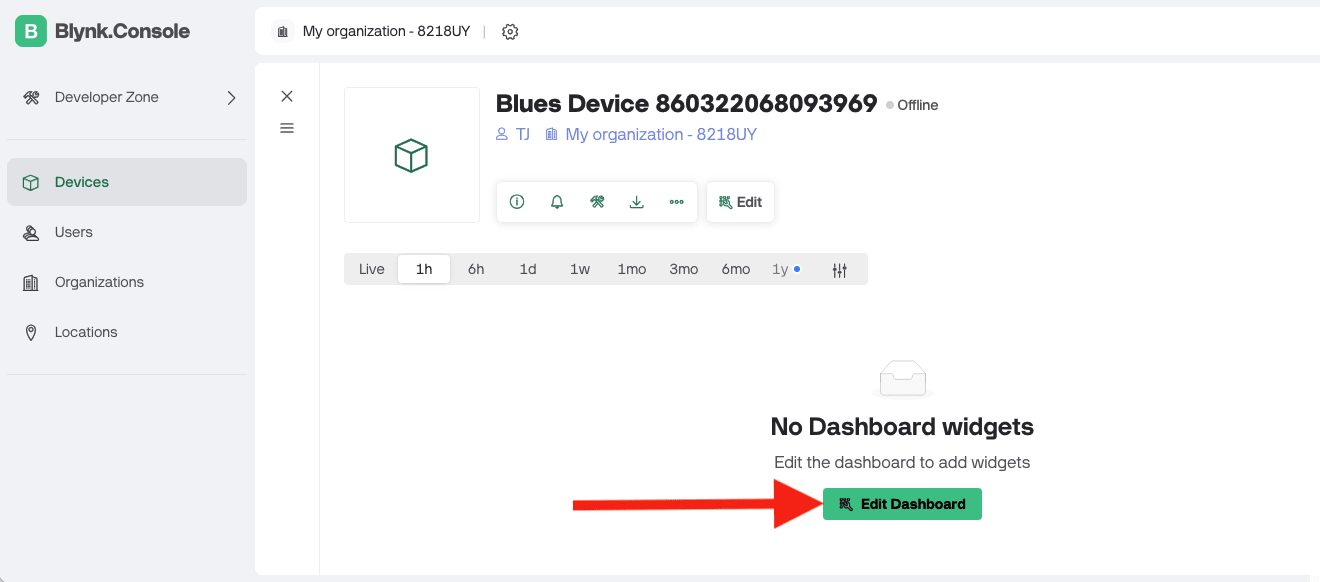The height and width of the screenshot is (582, 1320).
Task: Click My organization - 8218UY in header
Action: (x=386, y=32)
